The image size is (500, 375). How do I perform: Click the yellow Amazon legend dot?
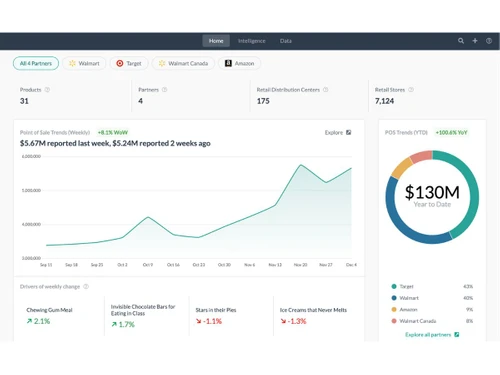394,309
